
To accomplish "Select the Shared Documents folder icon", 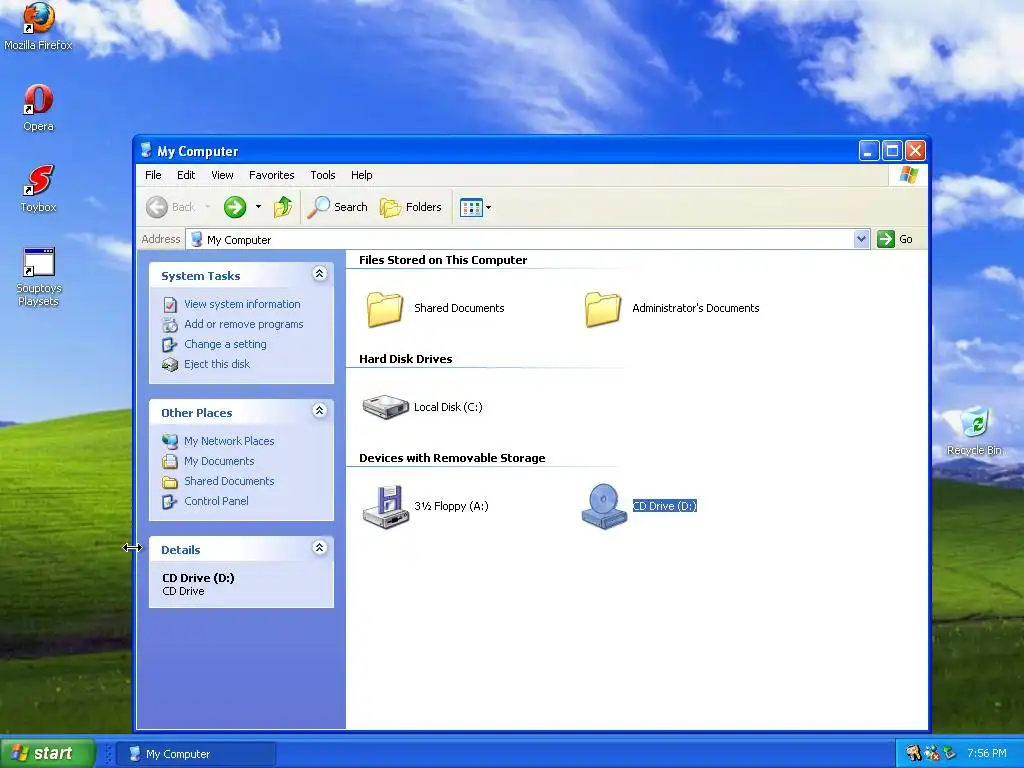I will click(x=385, y=309).
